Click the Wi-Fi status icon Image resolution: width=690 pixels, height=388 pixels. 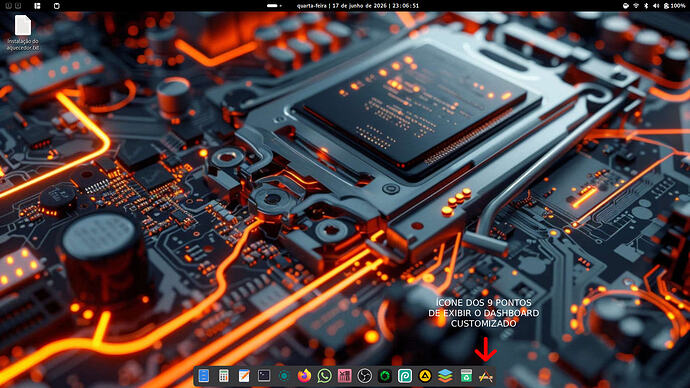[636, 6]
